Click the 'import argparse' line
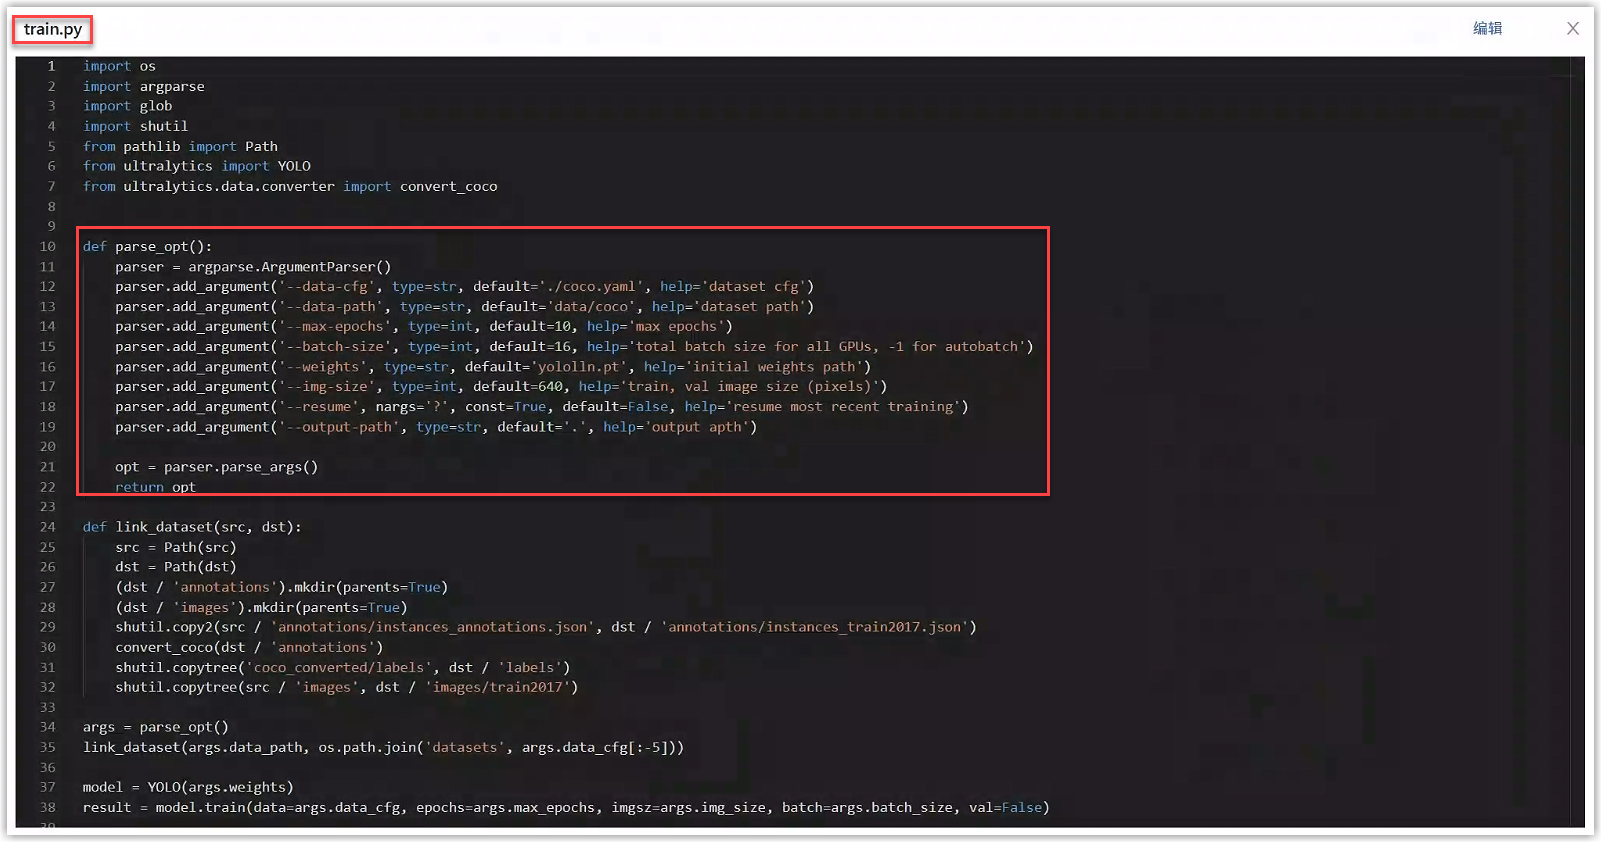 point(143,86)
